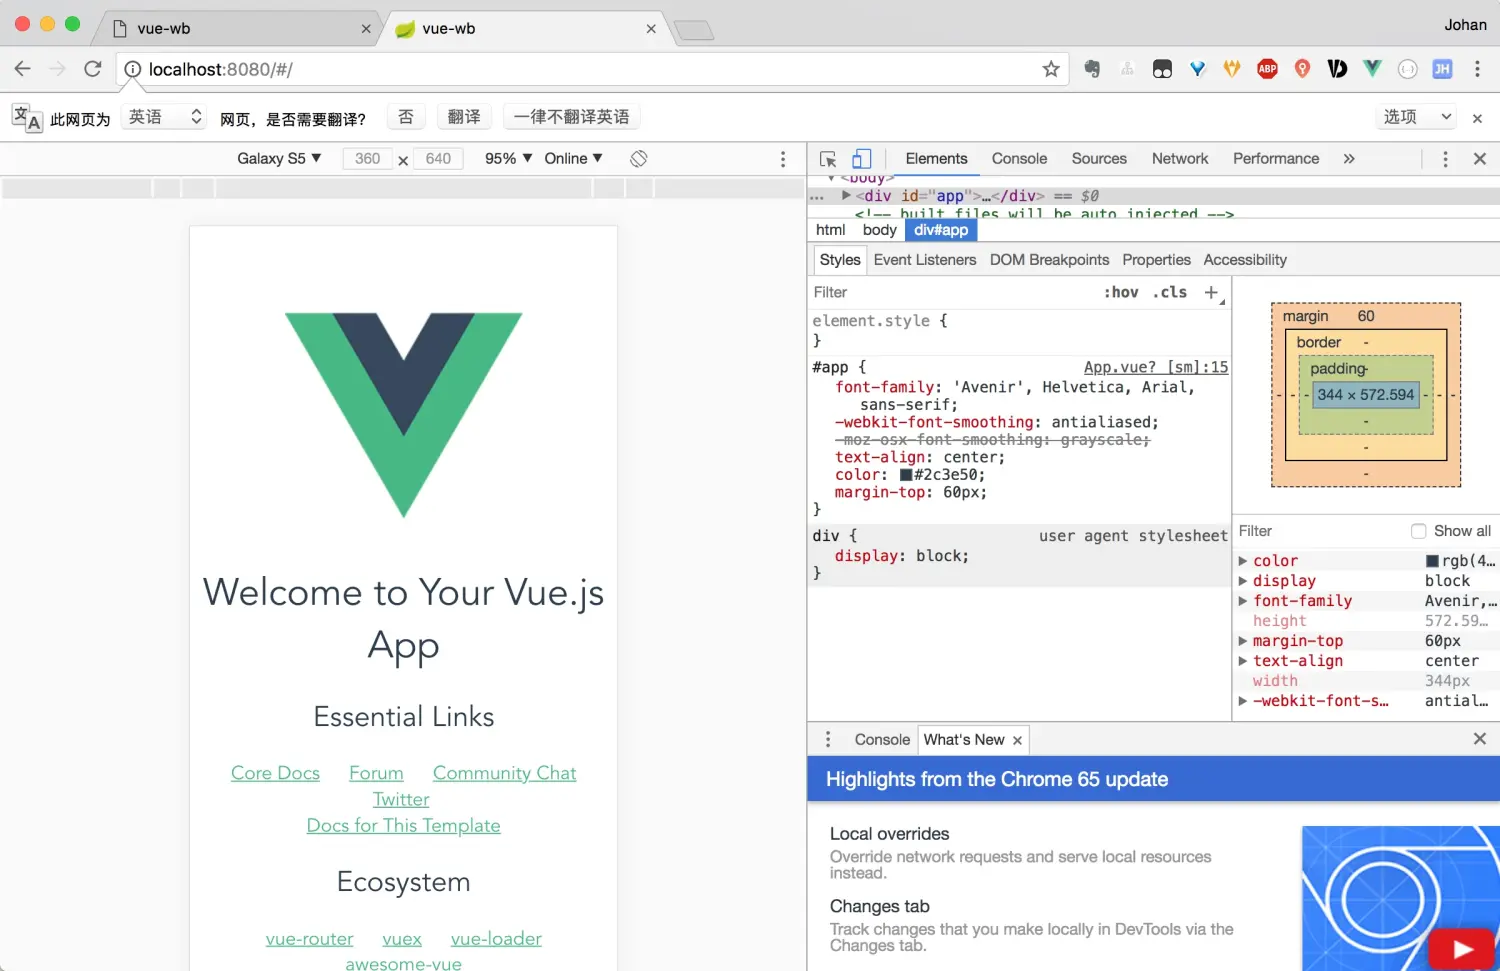Click the #2c3e50 color swatch

point(906,475)
